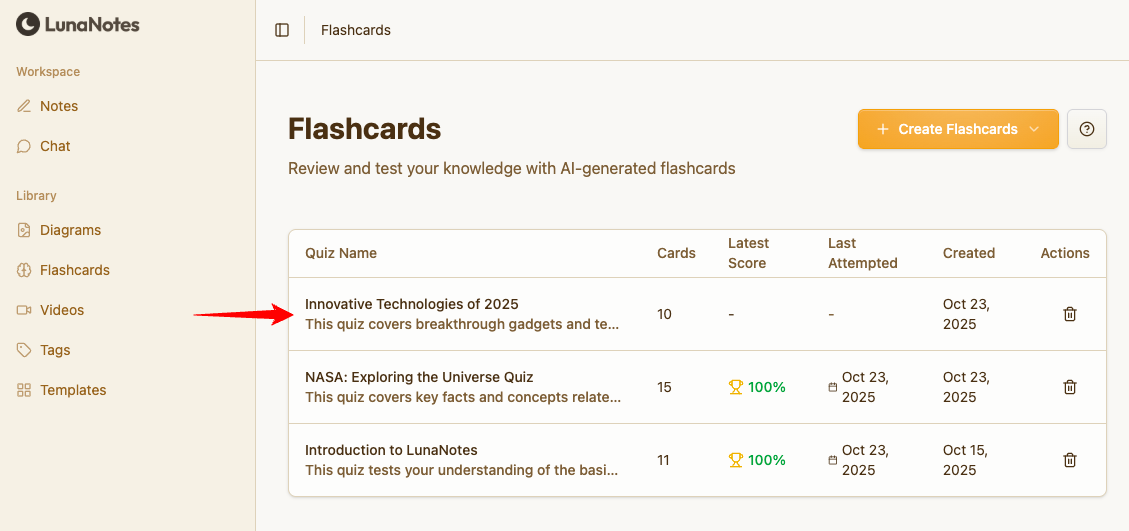Toggle the sidebar panel icon
Image resolution: width=1129 pixels, height=531 pixels.
(x=282, y=30)
